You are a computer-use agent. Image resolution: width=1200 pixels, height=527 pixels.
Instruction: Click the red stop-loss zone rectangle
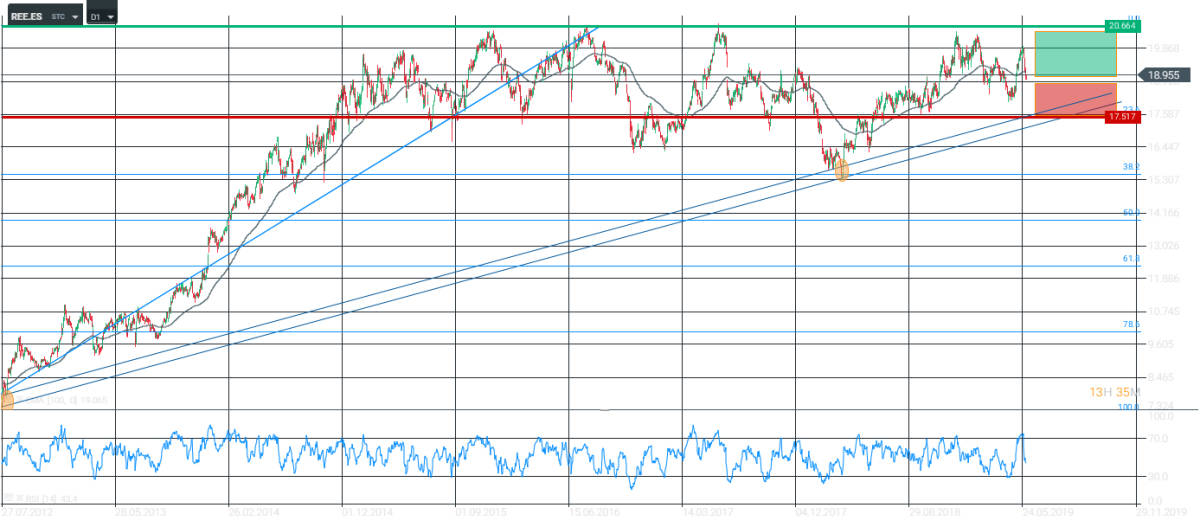point(1075,99)
